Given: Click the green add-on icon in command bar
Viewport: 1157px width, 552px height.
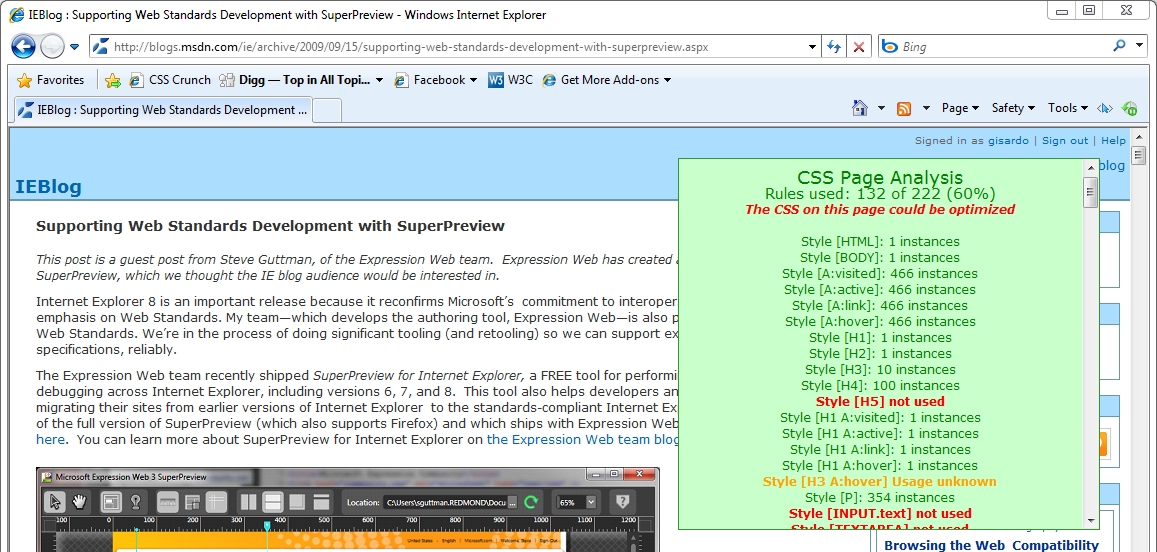Looking at the screenshot, I should coord(1129,108).
